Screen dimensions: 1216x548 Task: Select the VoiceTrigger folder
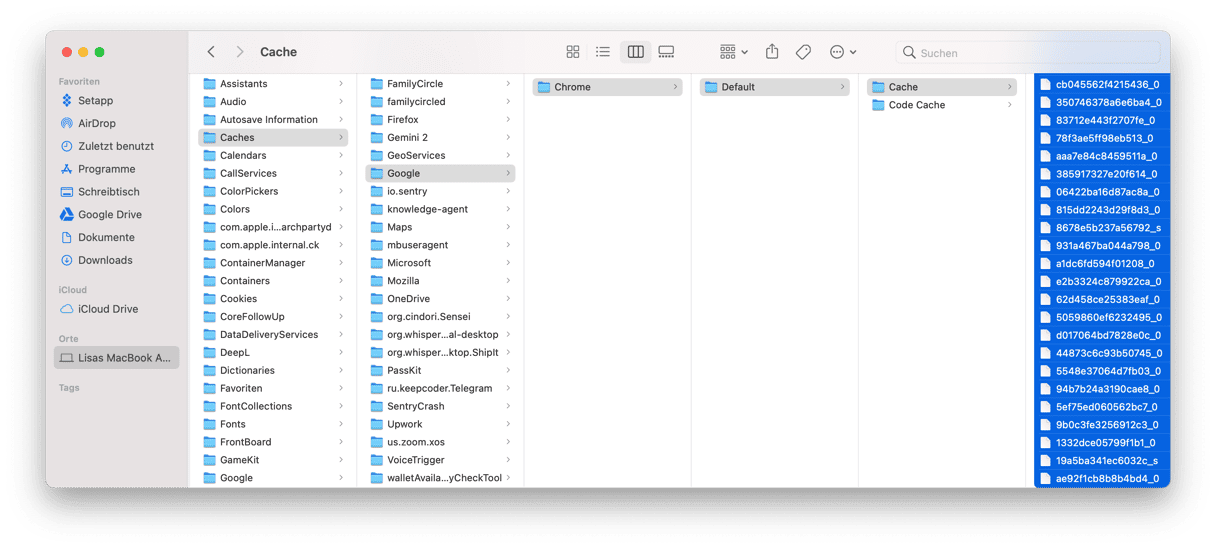pos(440,460)
